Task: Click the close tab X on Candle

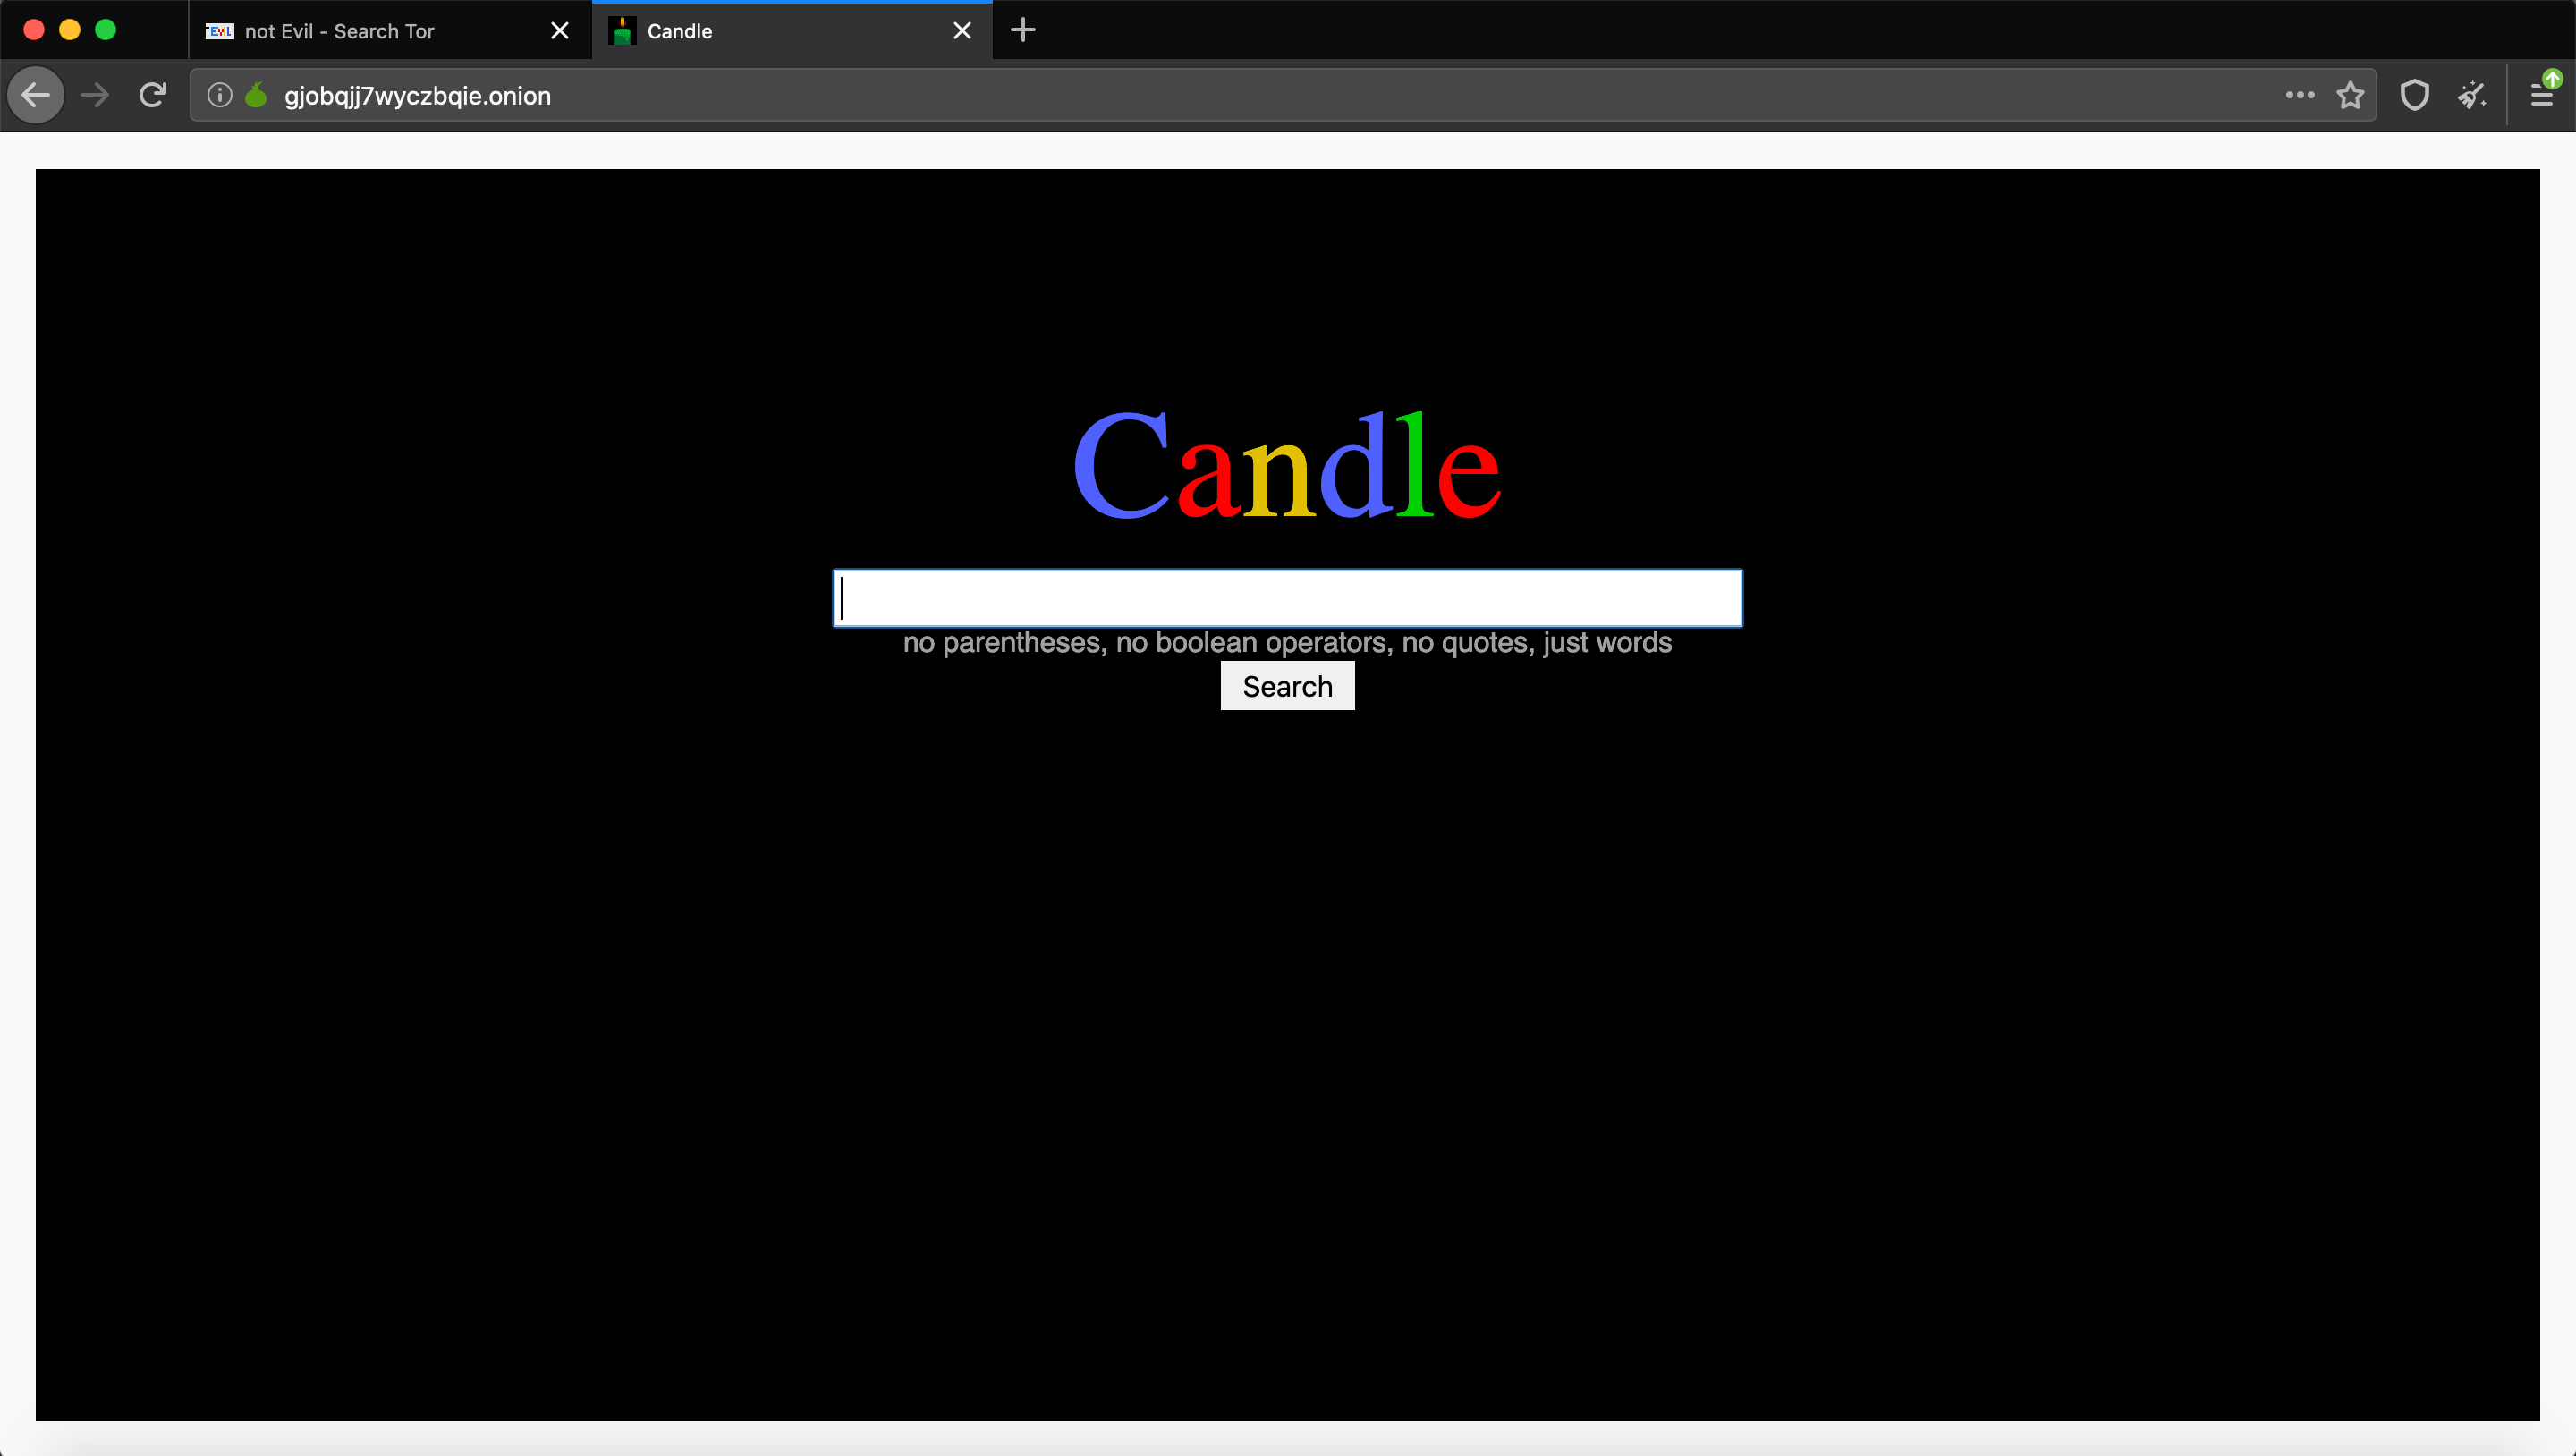Action: coord(961,30)
